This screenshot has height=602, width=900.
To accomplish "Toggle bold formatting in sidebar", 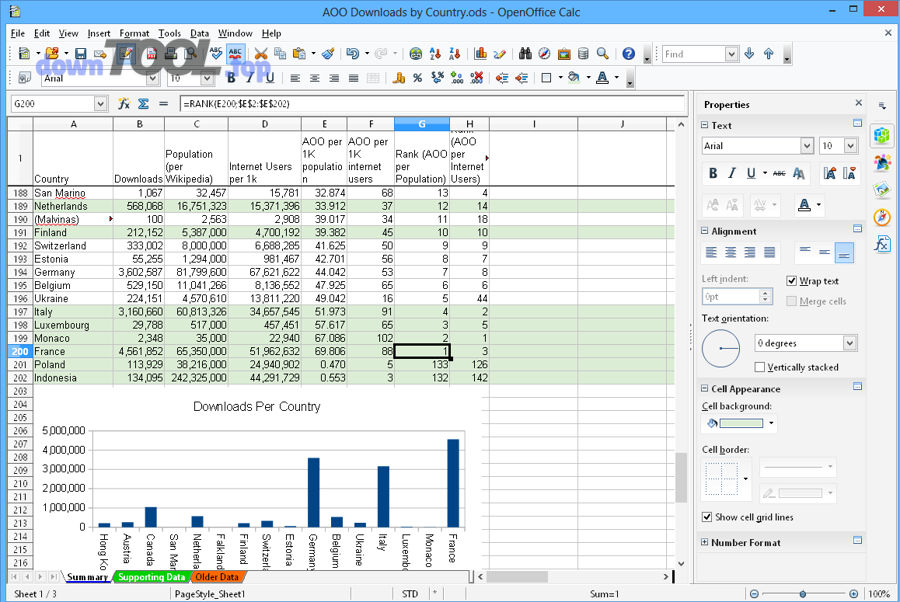I will pyautogui.click(x=713, y=173).
